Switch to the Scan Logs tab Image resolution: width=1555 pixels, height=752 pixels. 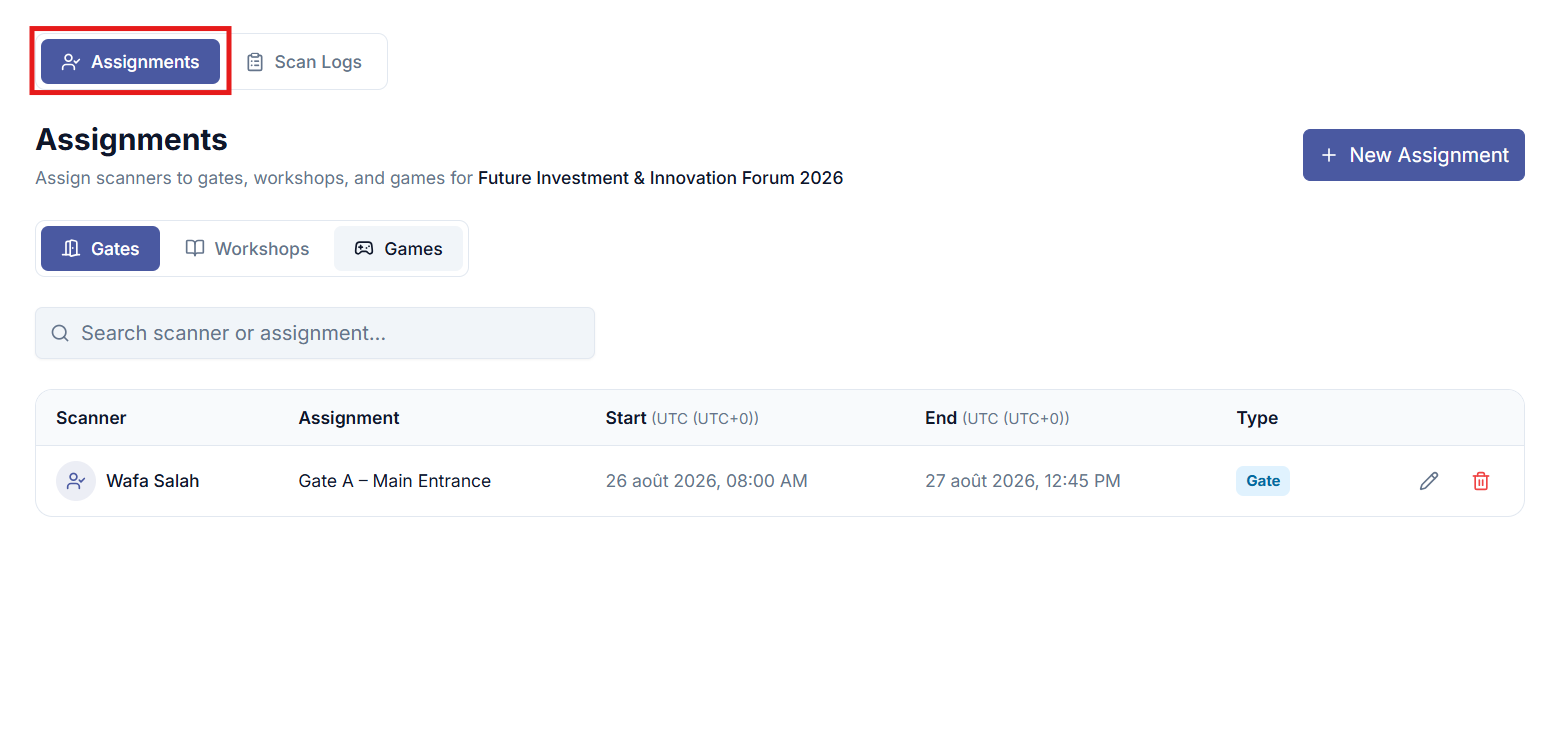tap(305, 62)
